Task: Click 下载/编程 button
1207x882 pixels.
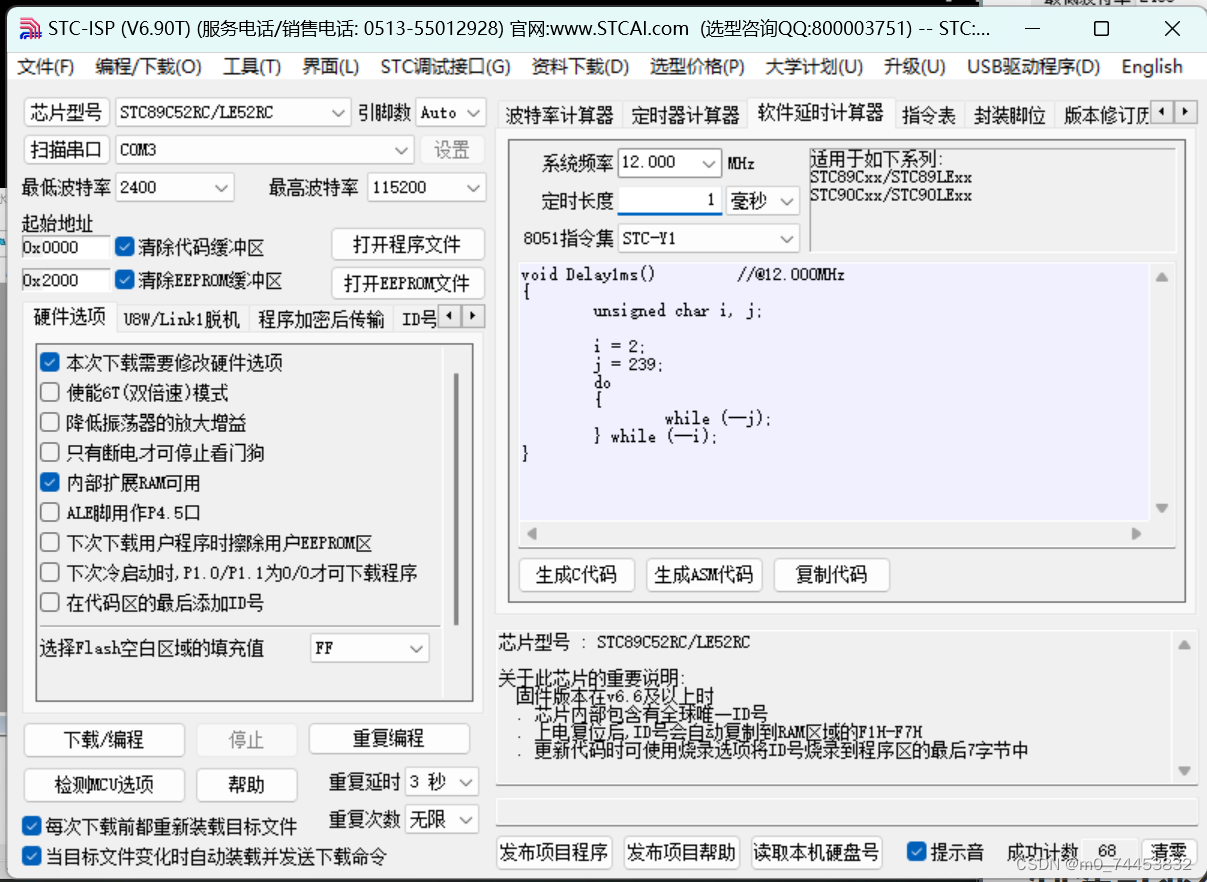Action: tap(104, 740)
